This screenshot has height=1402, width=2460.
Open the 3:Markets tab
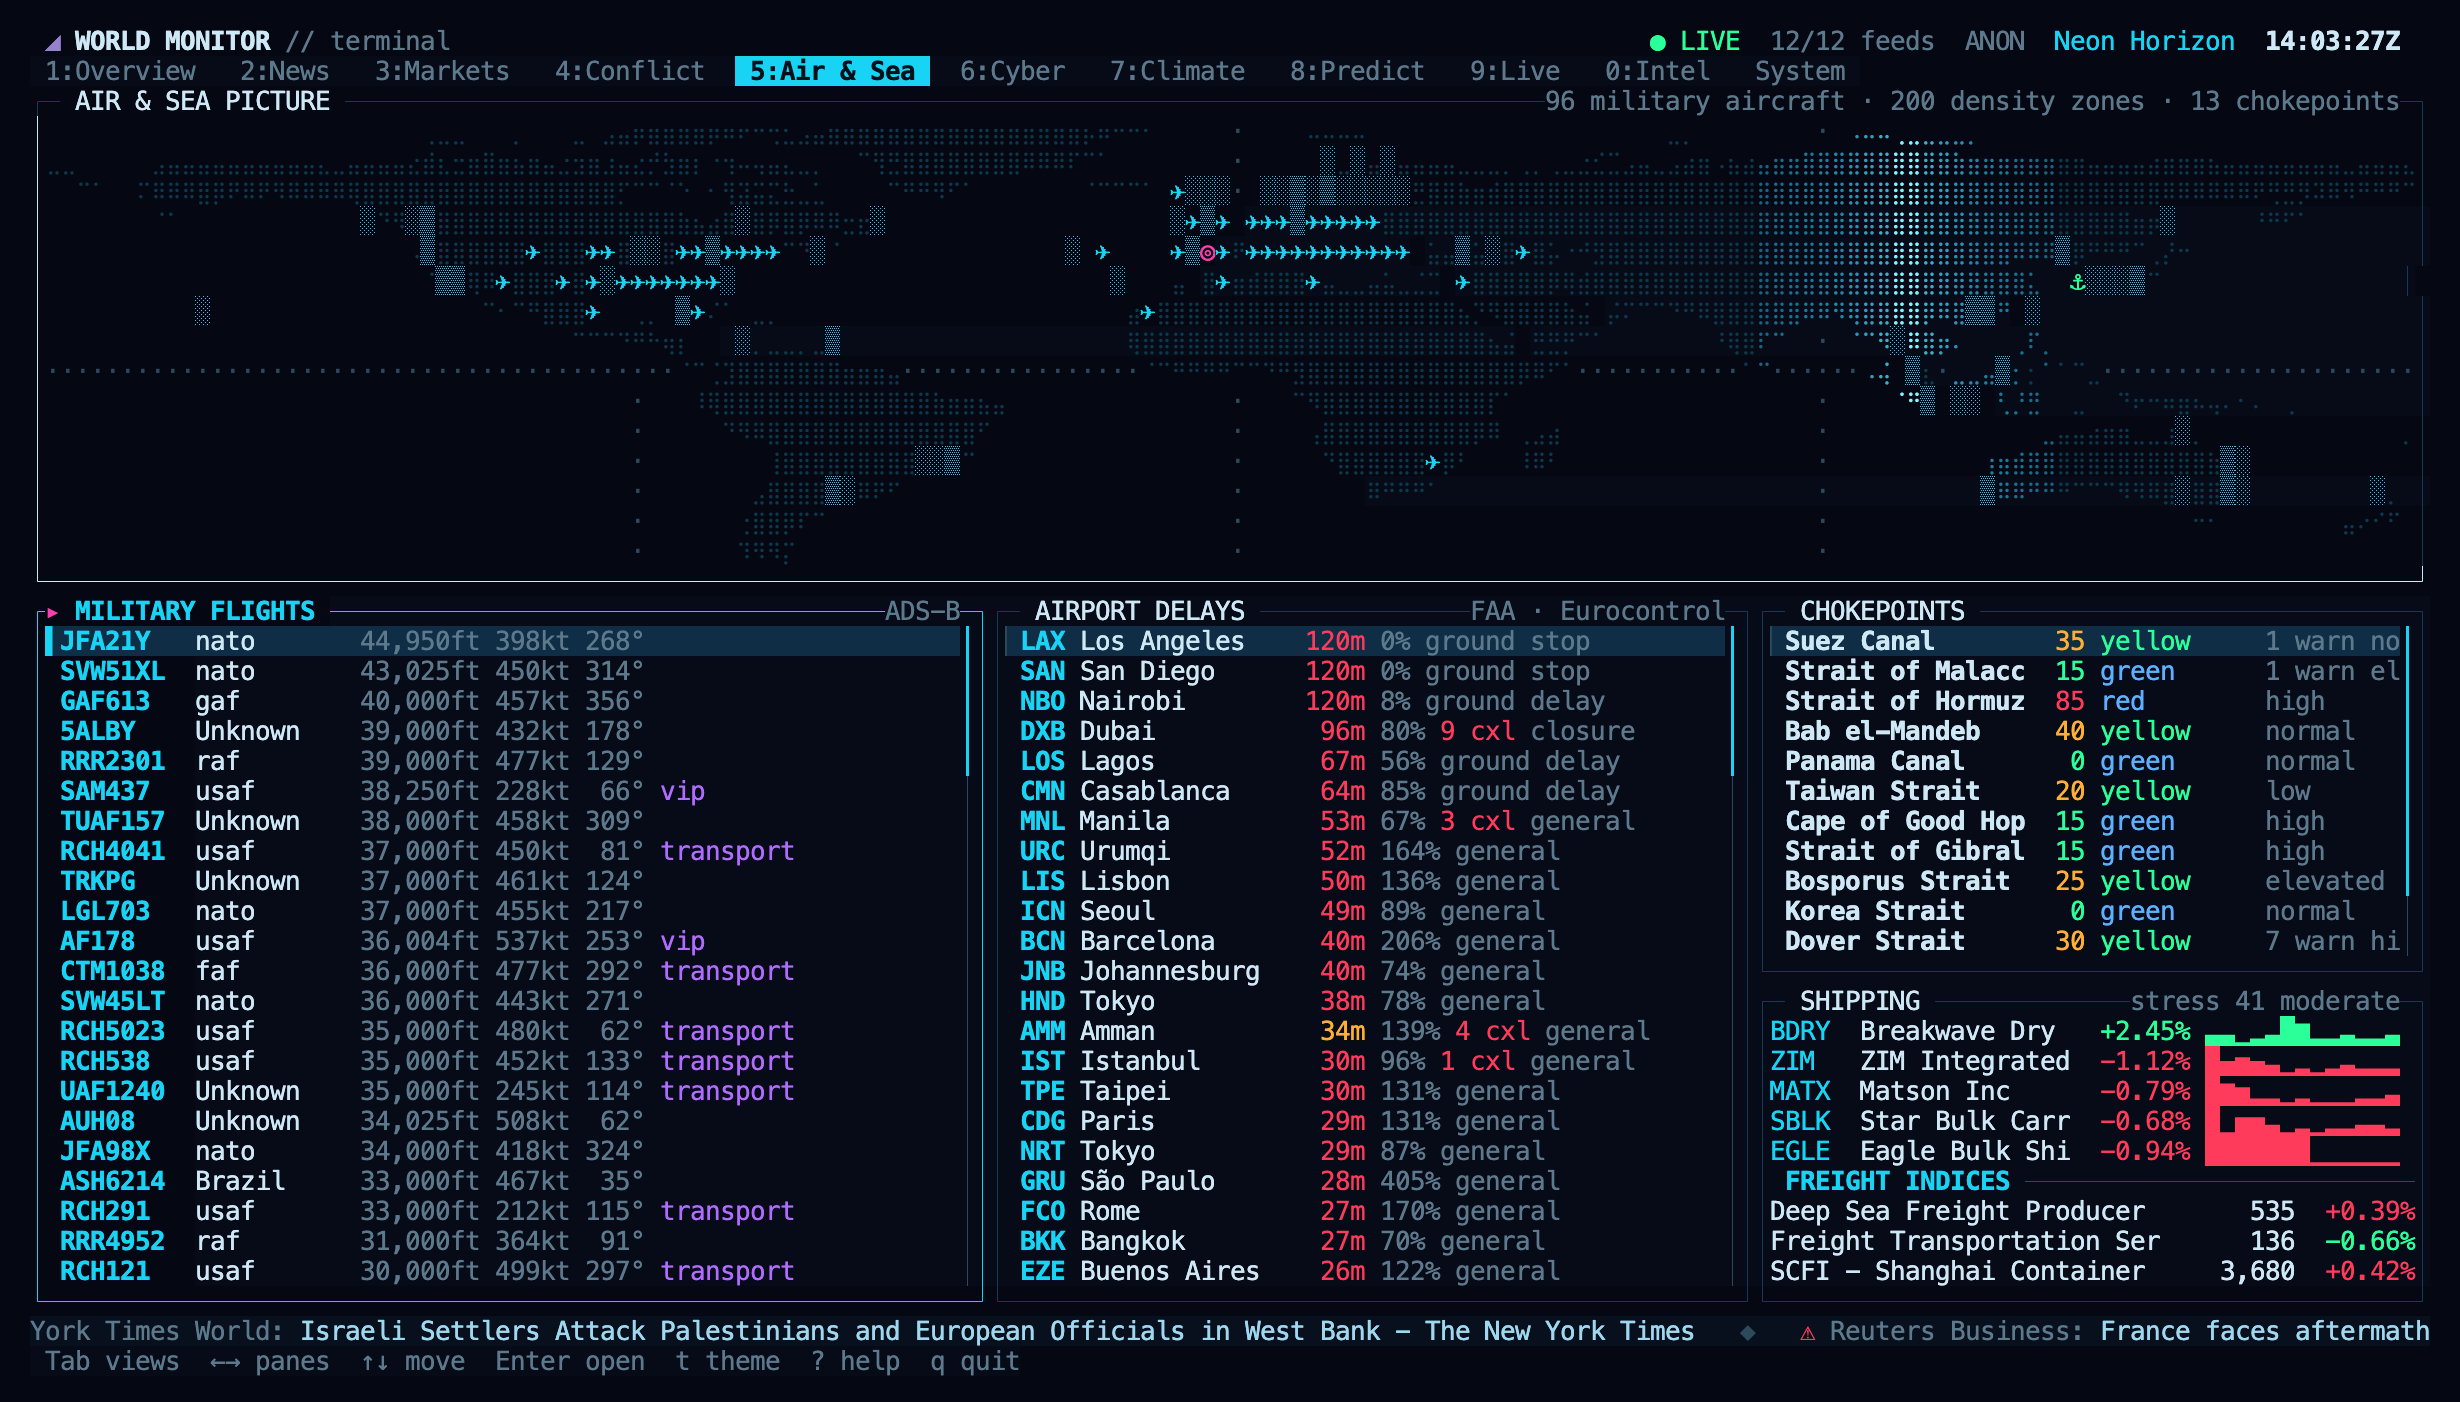442,71
